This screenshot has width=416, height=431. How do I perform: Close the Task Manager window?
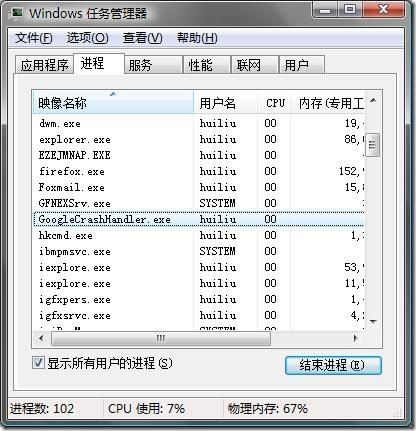[x=383, y=9]
